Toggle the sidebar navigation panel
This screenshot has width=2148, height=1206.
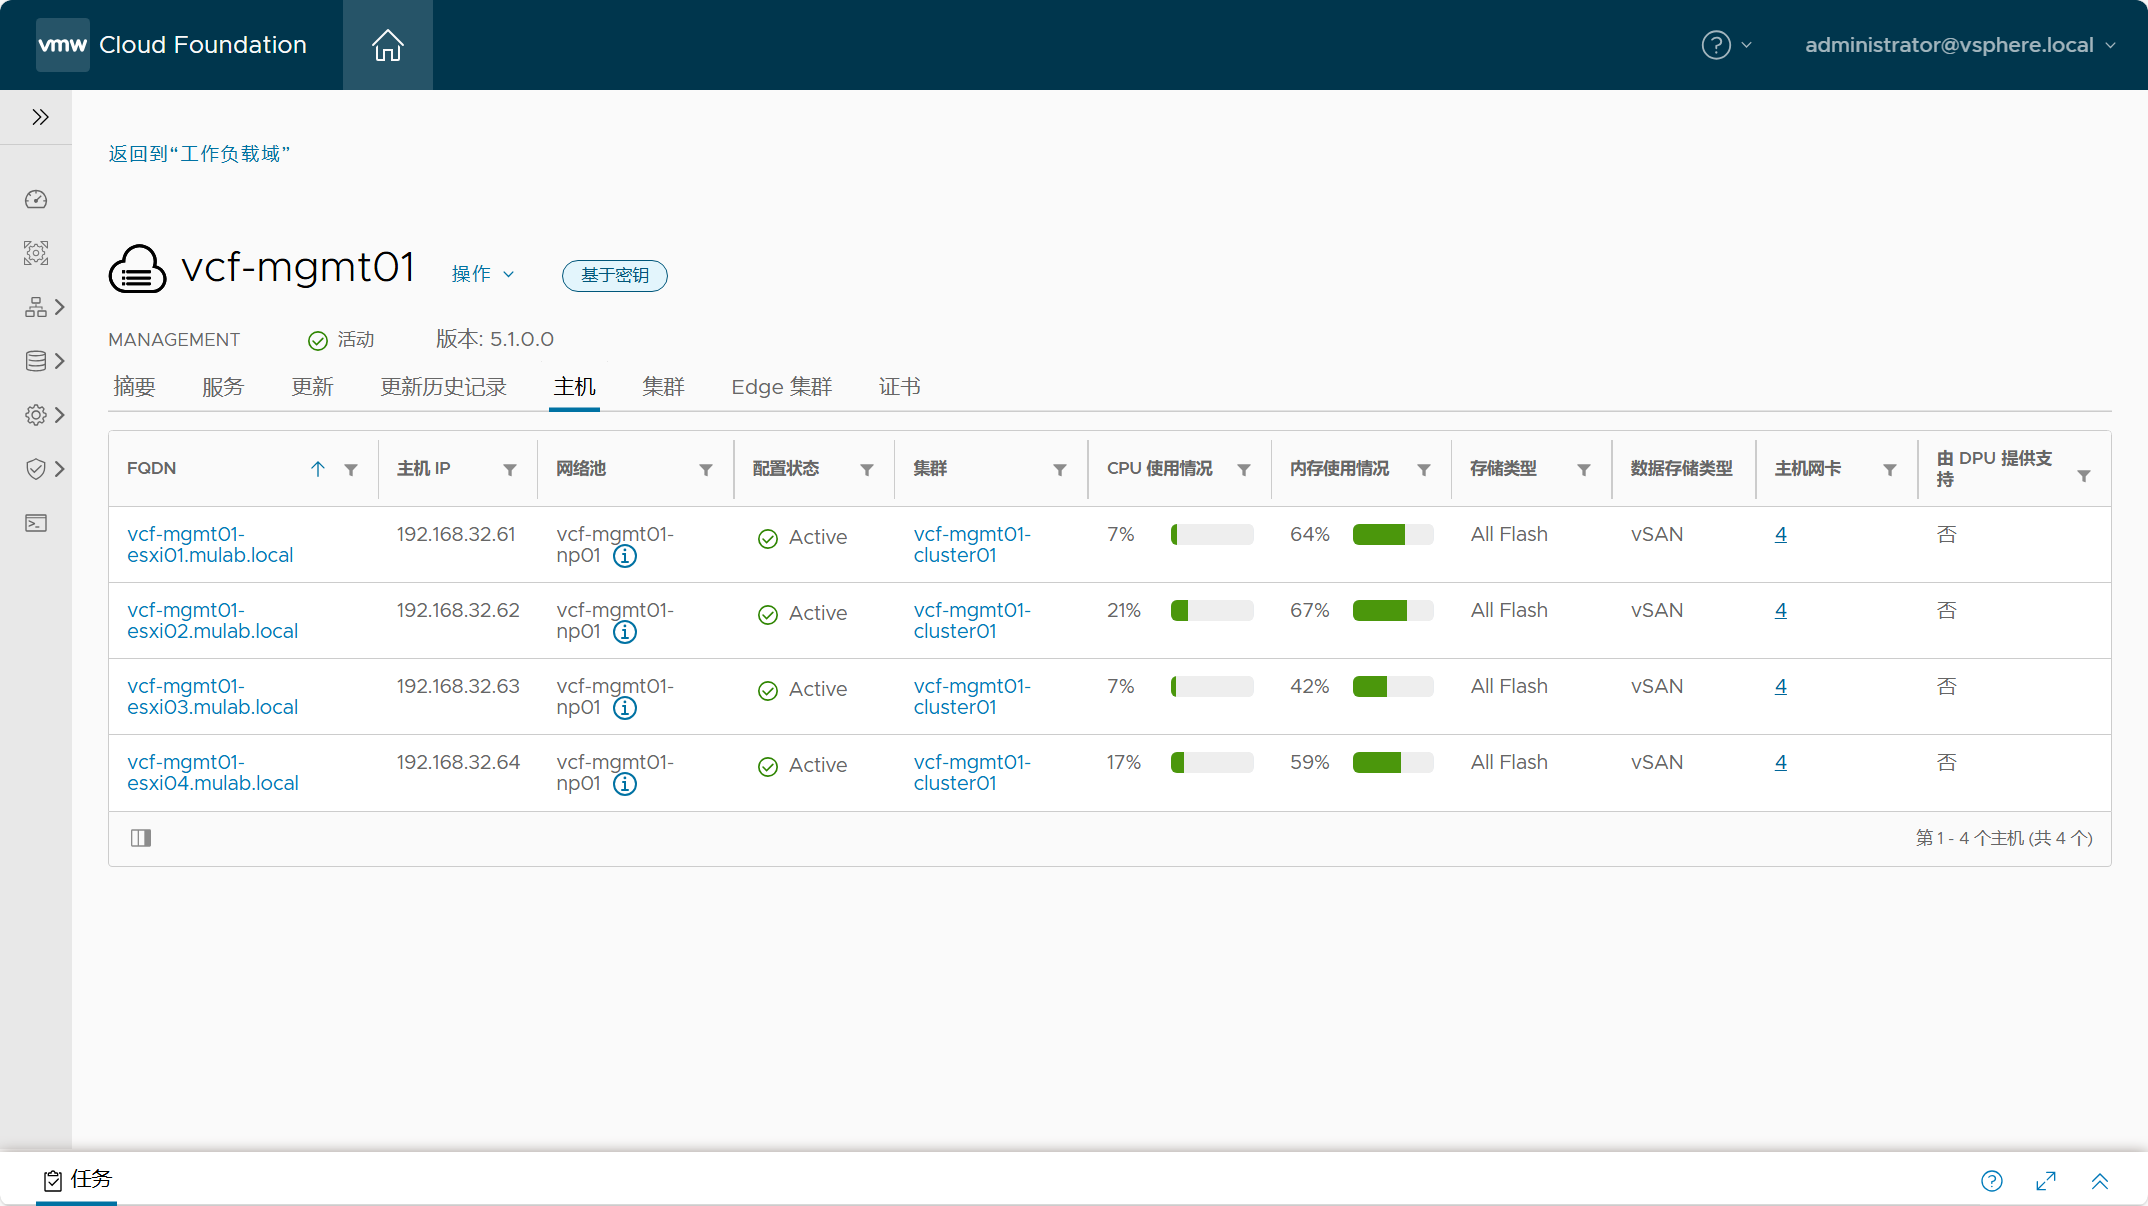(x=41, y=117)
